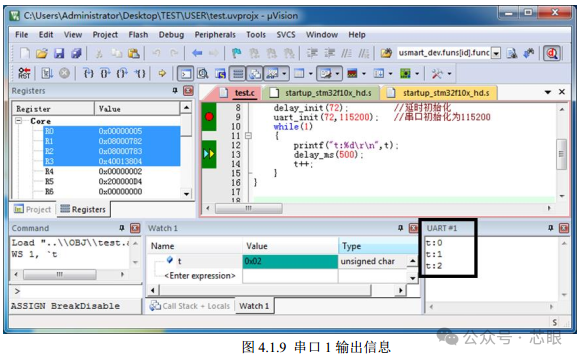Step into one line
580x360 pixels.
point(88,74)
